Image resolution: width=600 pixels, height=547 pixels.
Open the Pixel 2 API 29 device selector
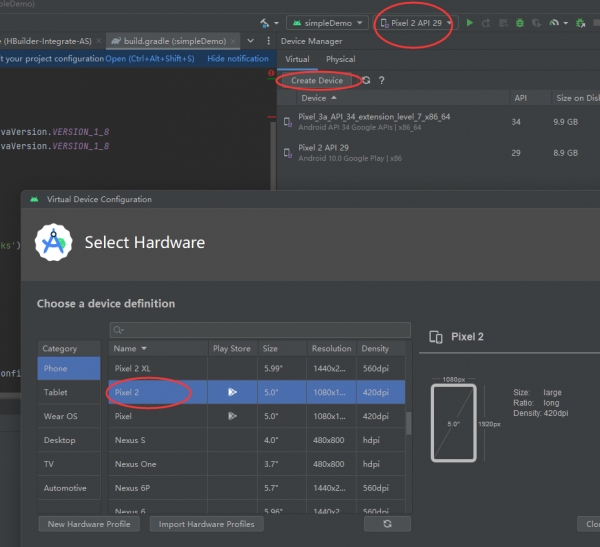click(416, 23)
